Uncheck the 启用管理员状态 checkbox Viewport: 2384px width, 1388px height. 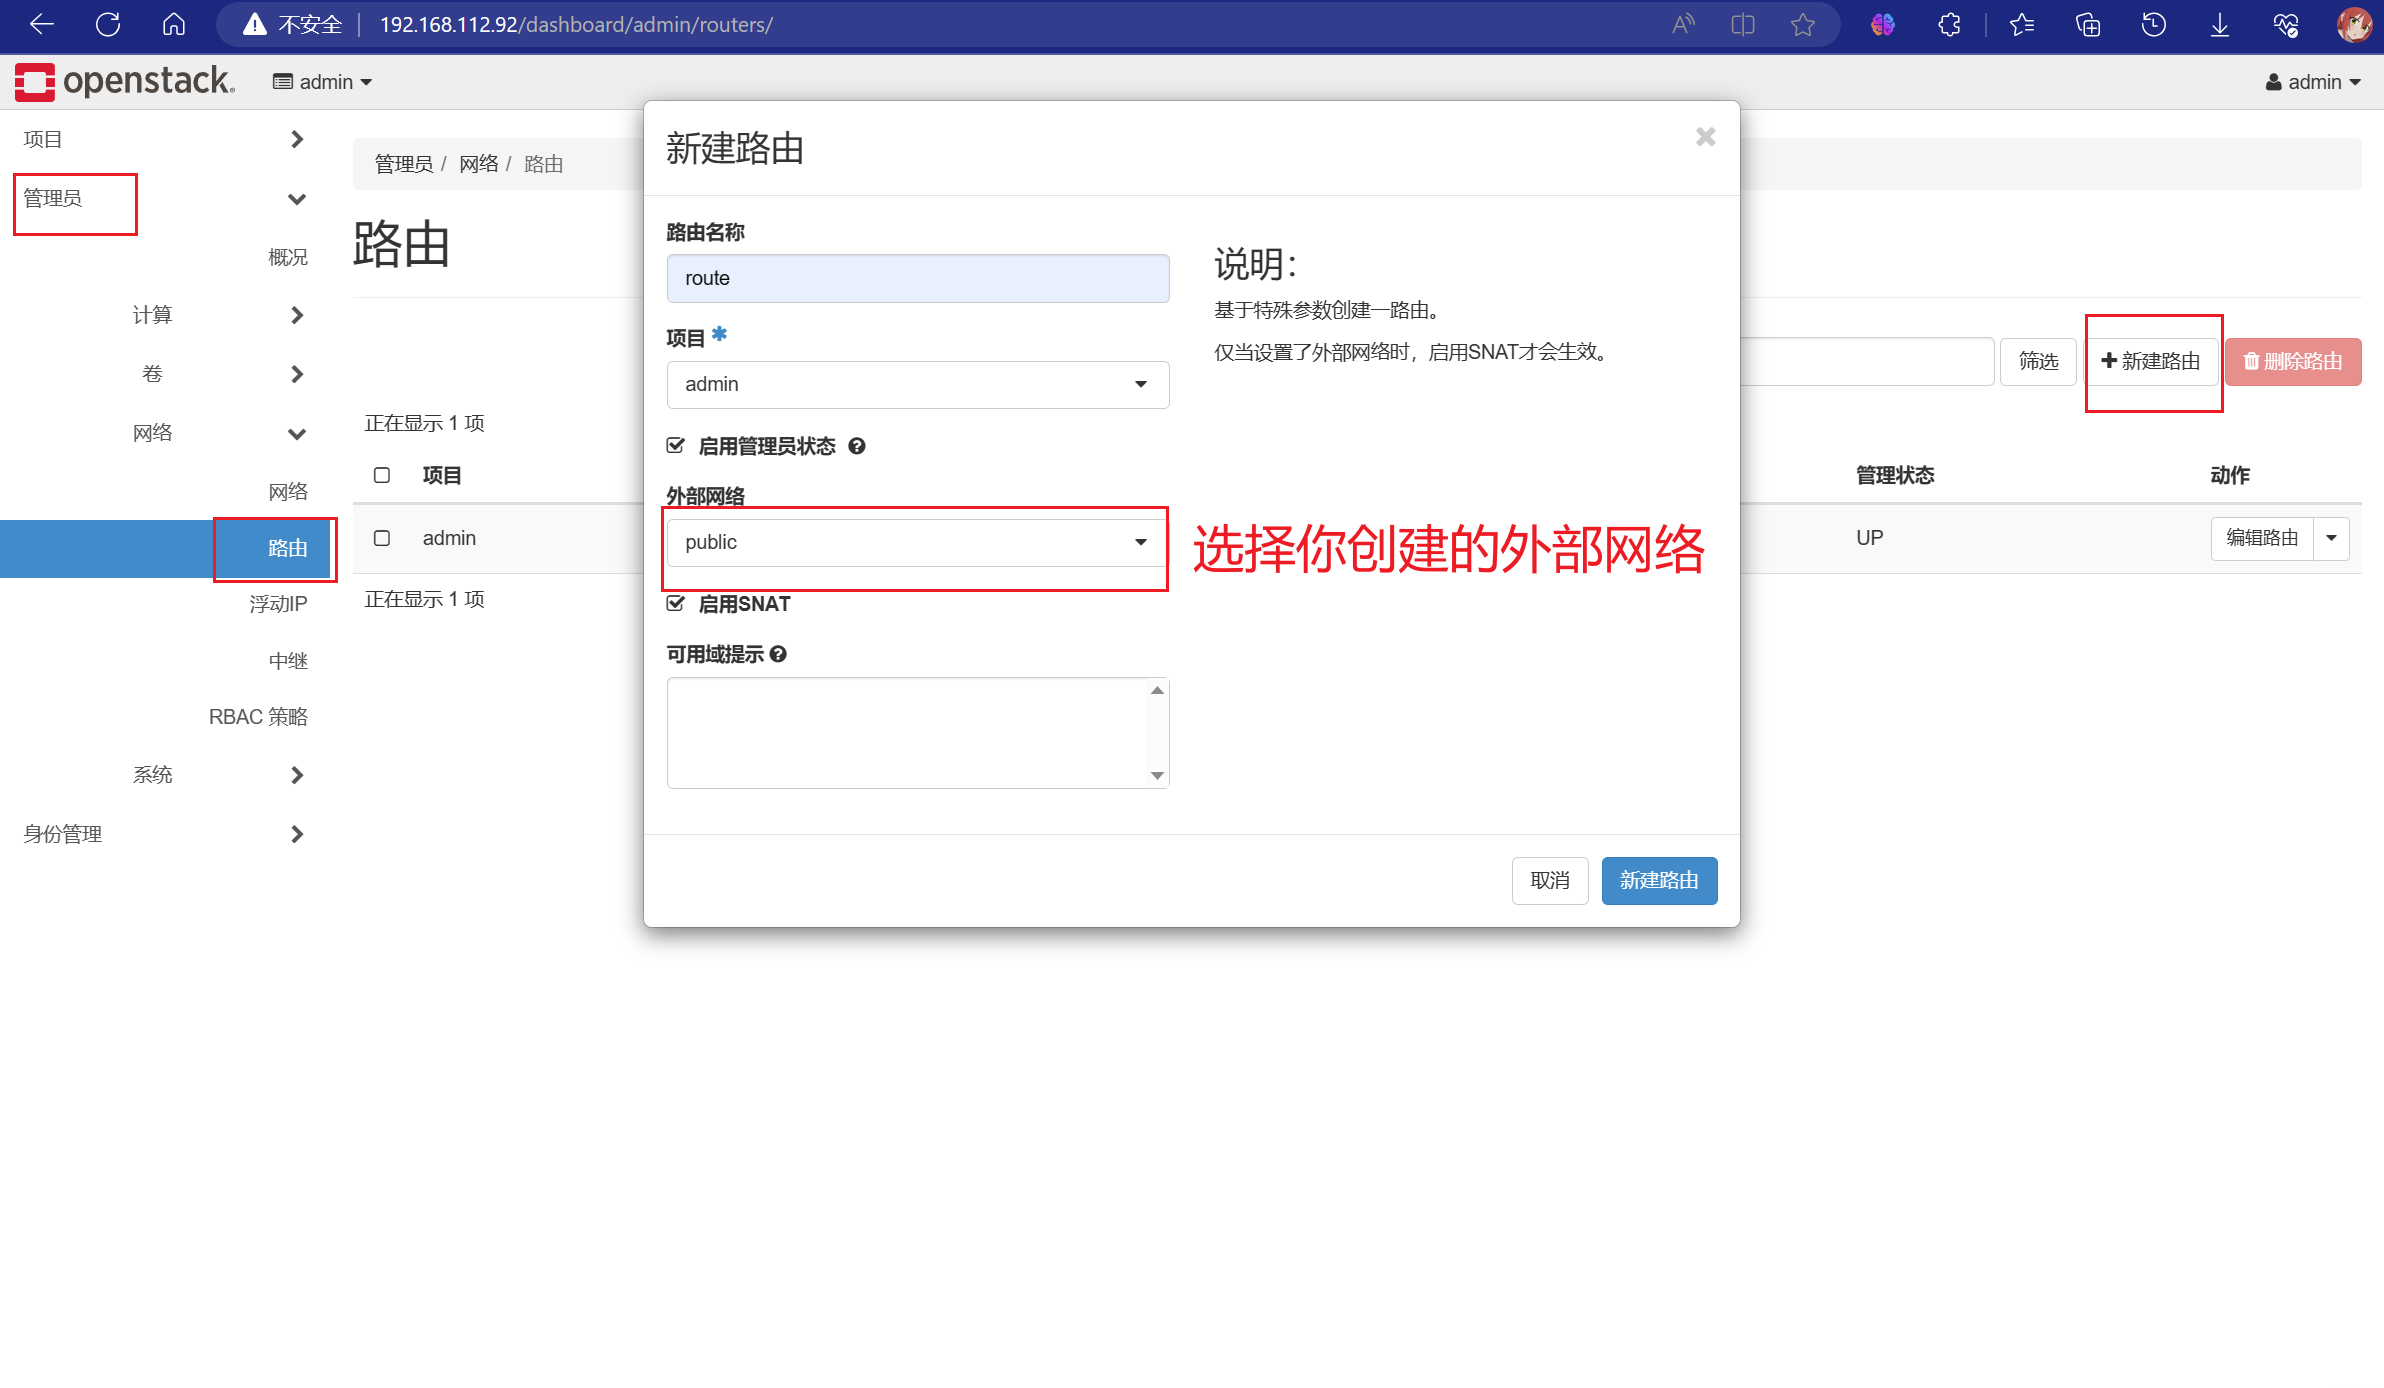point(675,445)
